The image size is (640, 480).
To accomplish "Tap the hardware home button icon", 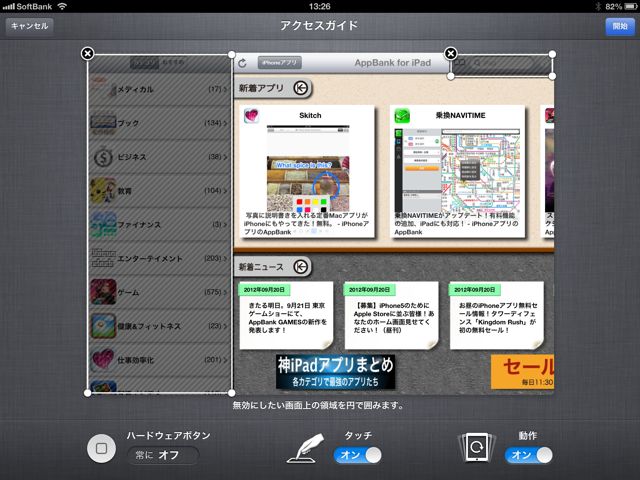I will point(101,449).
